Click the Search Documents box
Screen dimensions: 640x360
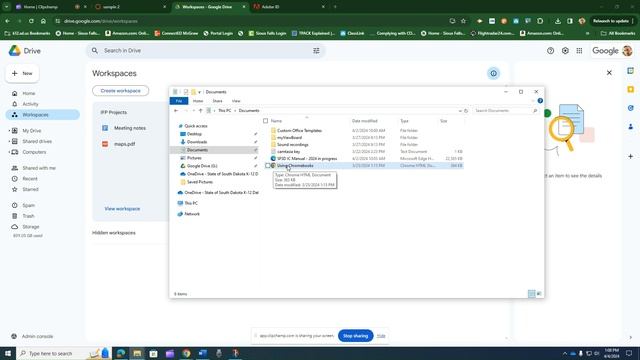click(505, 111)
